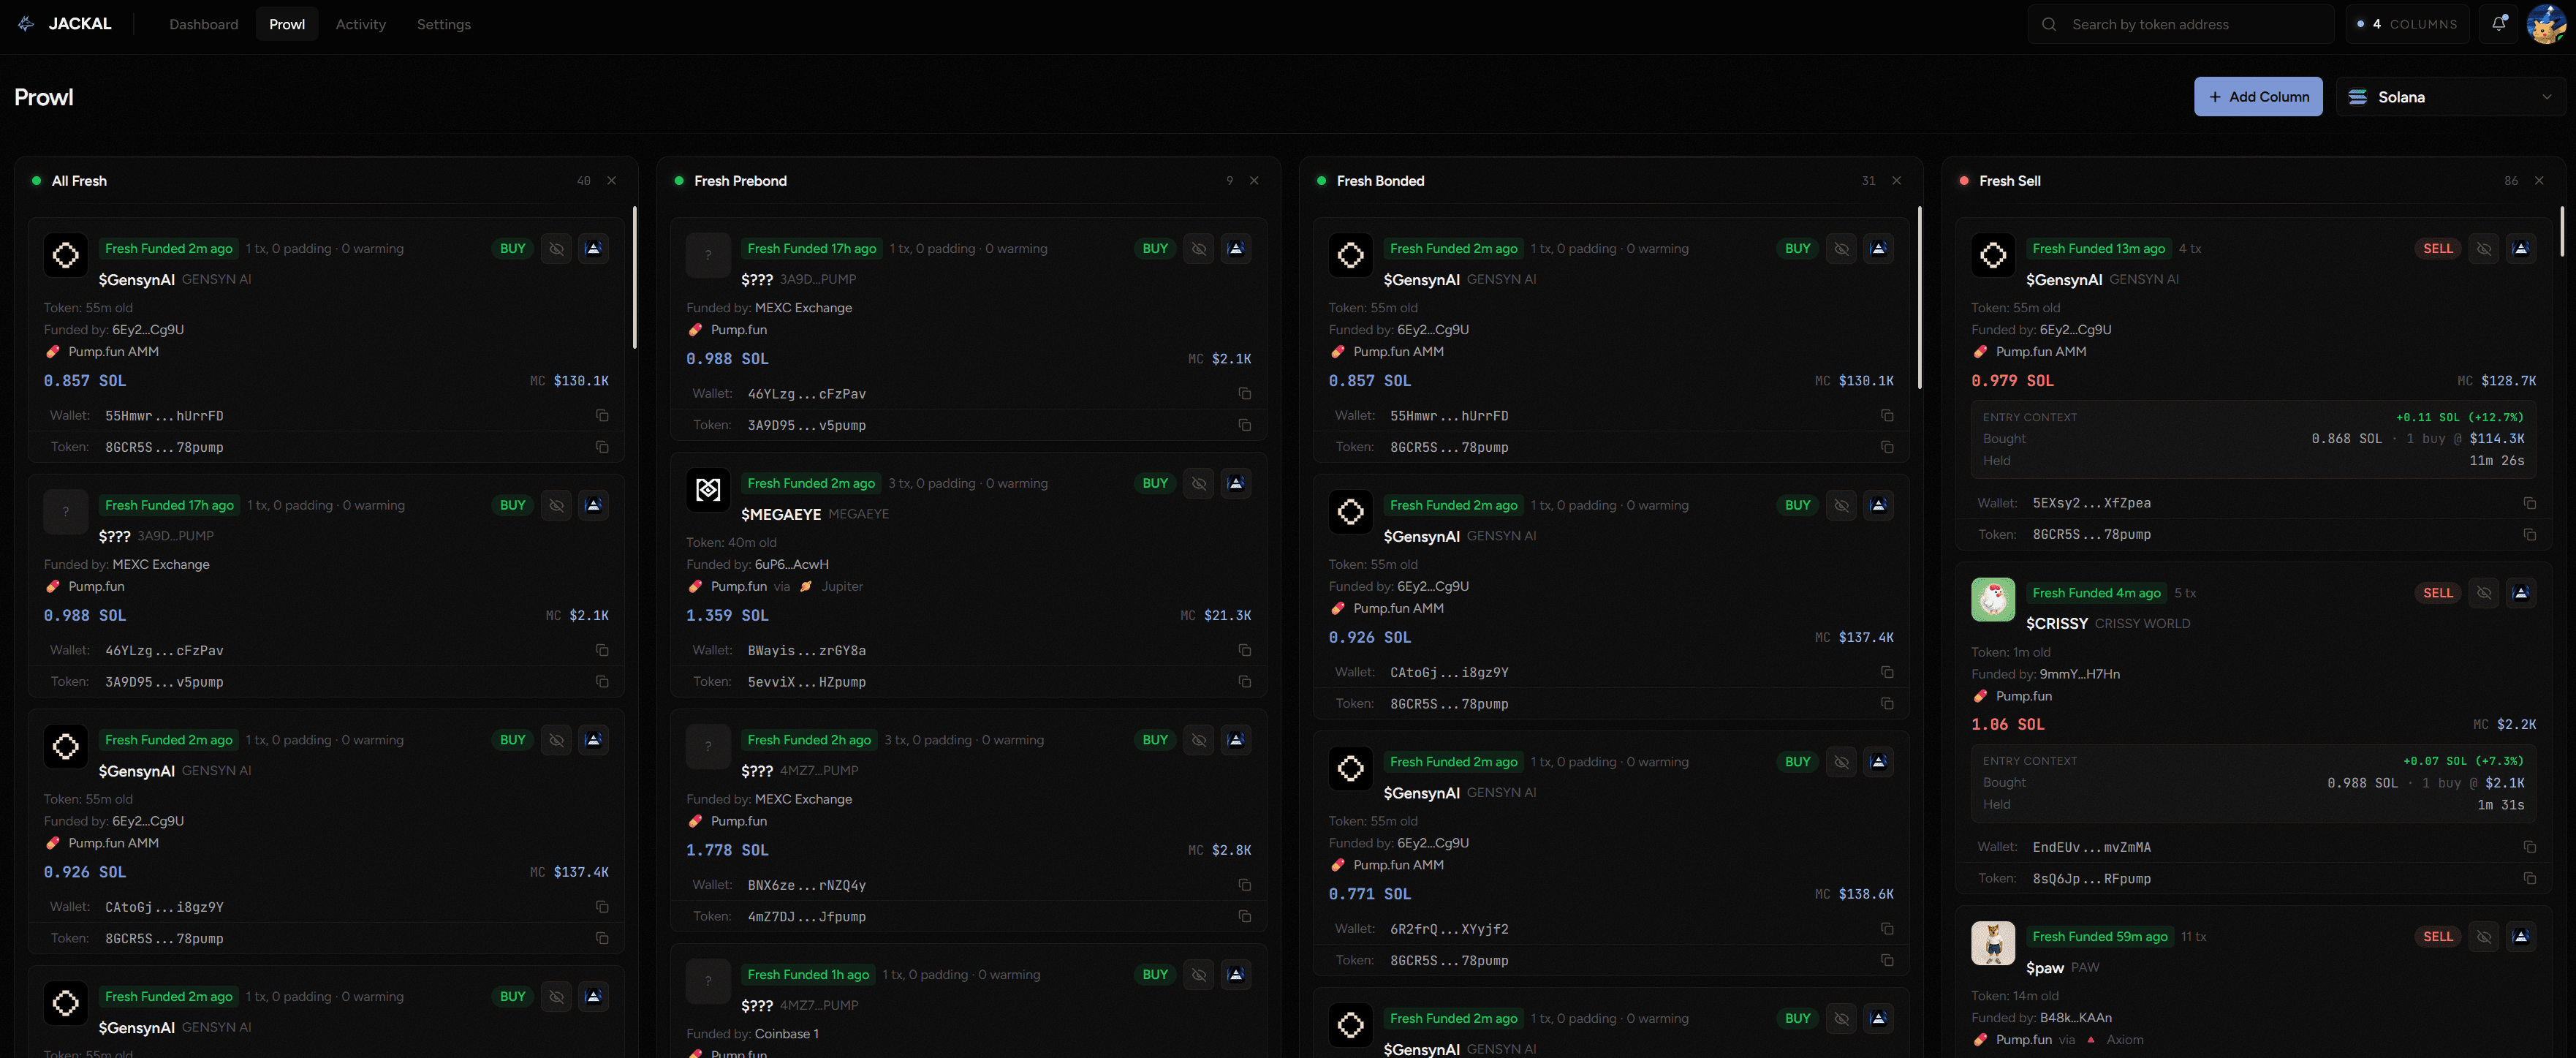The height and width of the screenshot is (1058, 2576).
Task: Close the Fresh Sell column
Action: coord(2539,181)
